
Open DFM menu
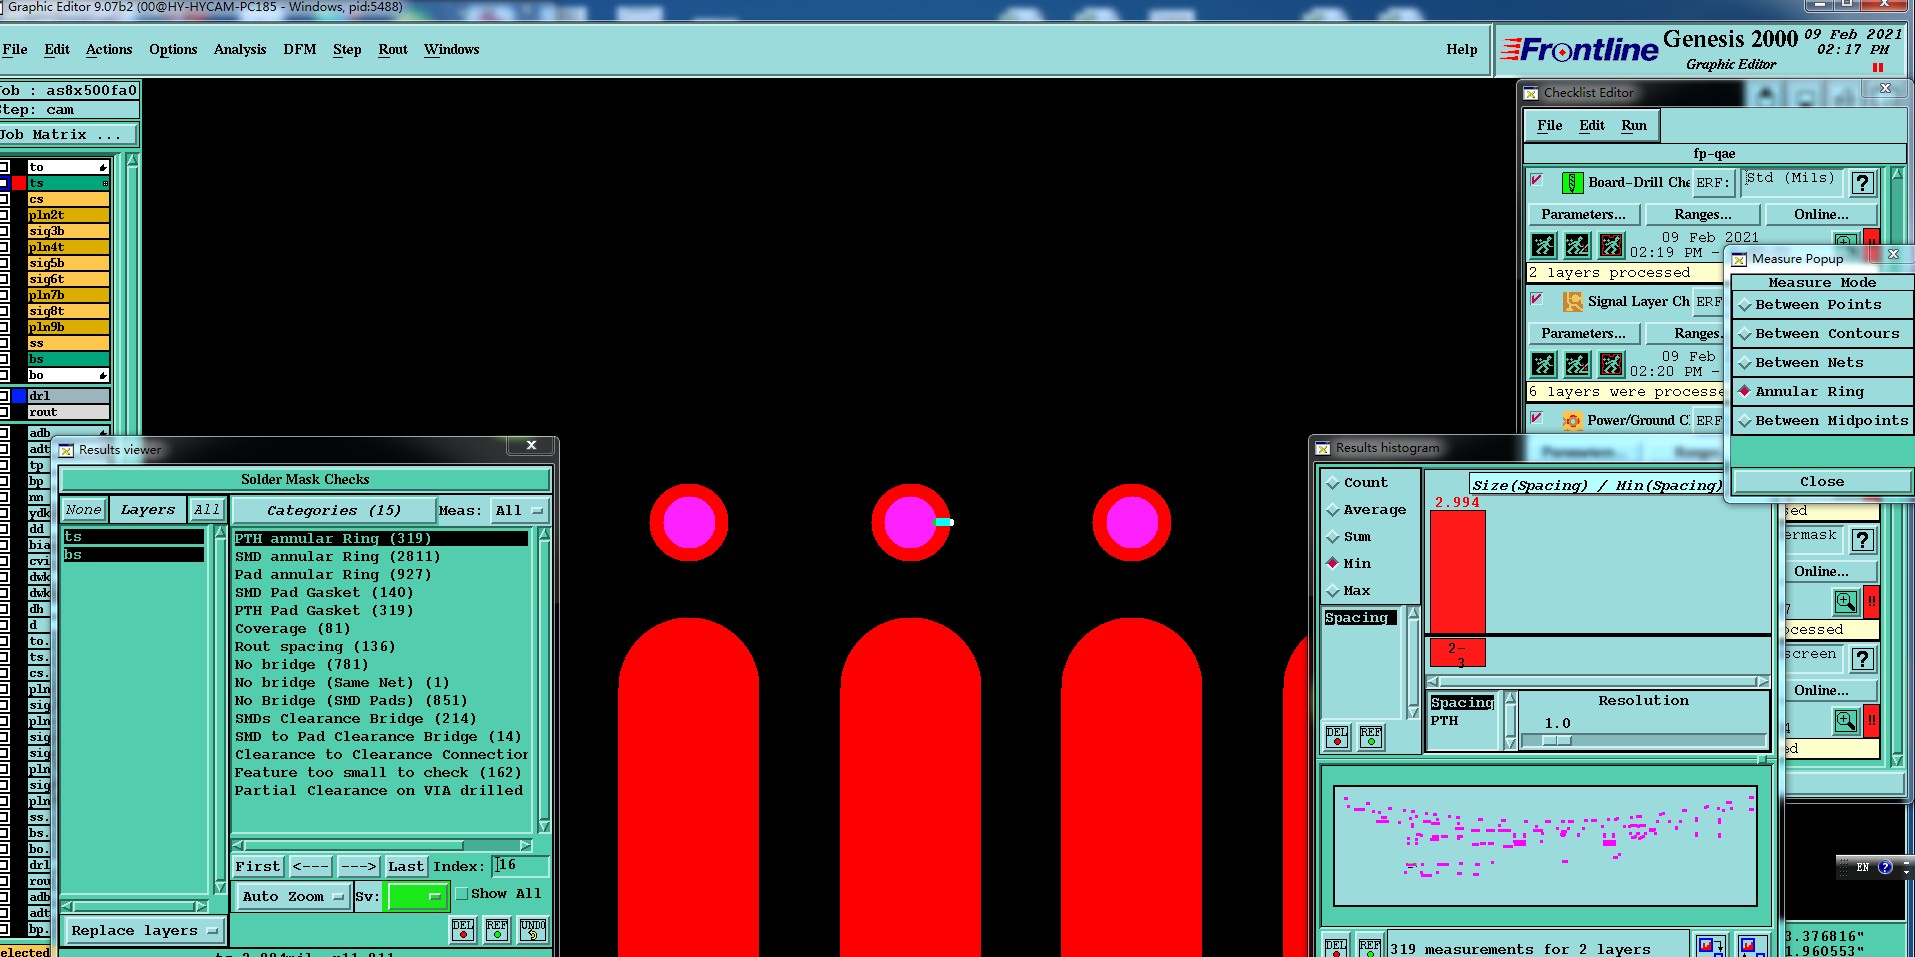point(299,50)
